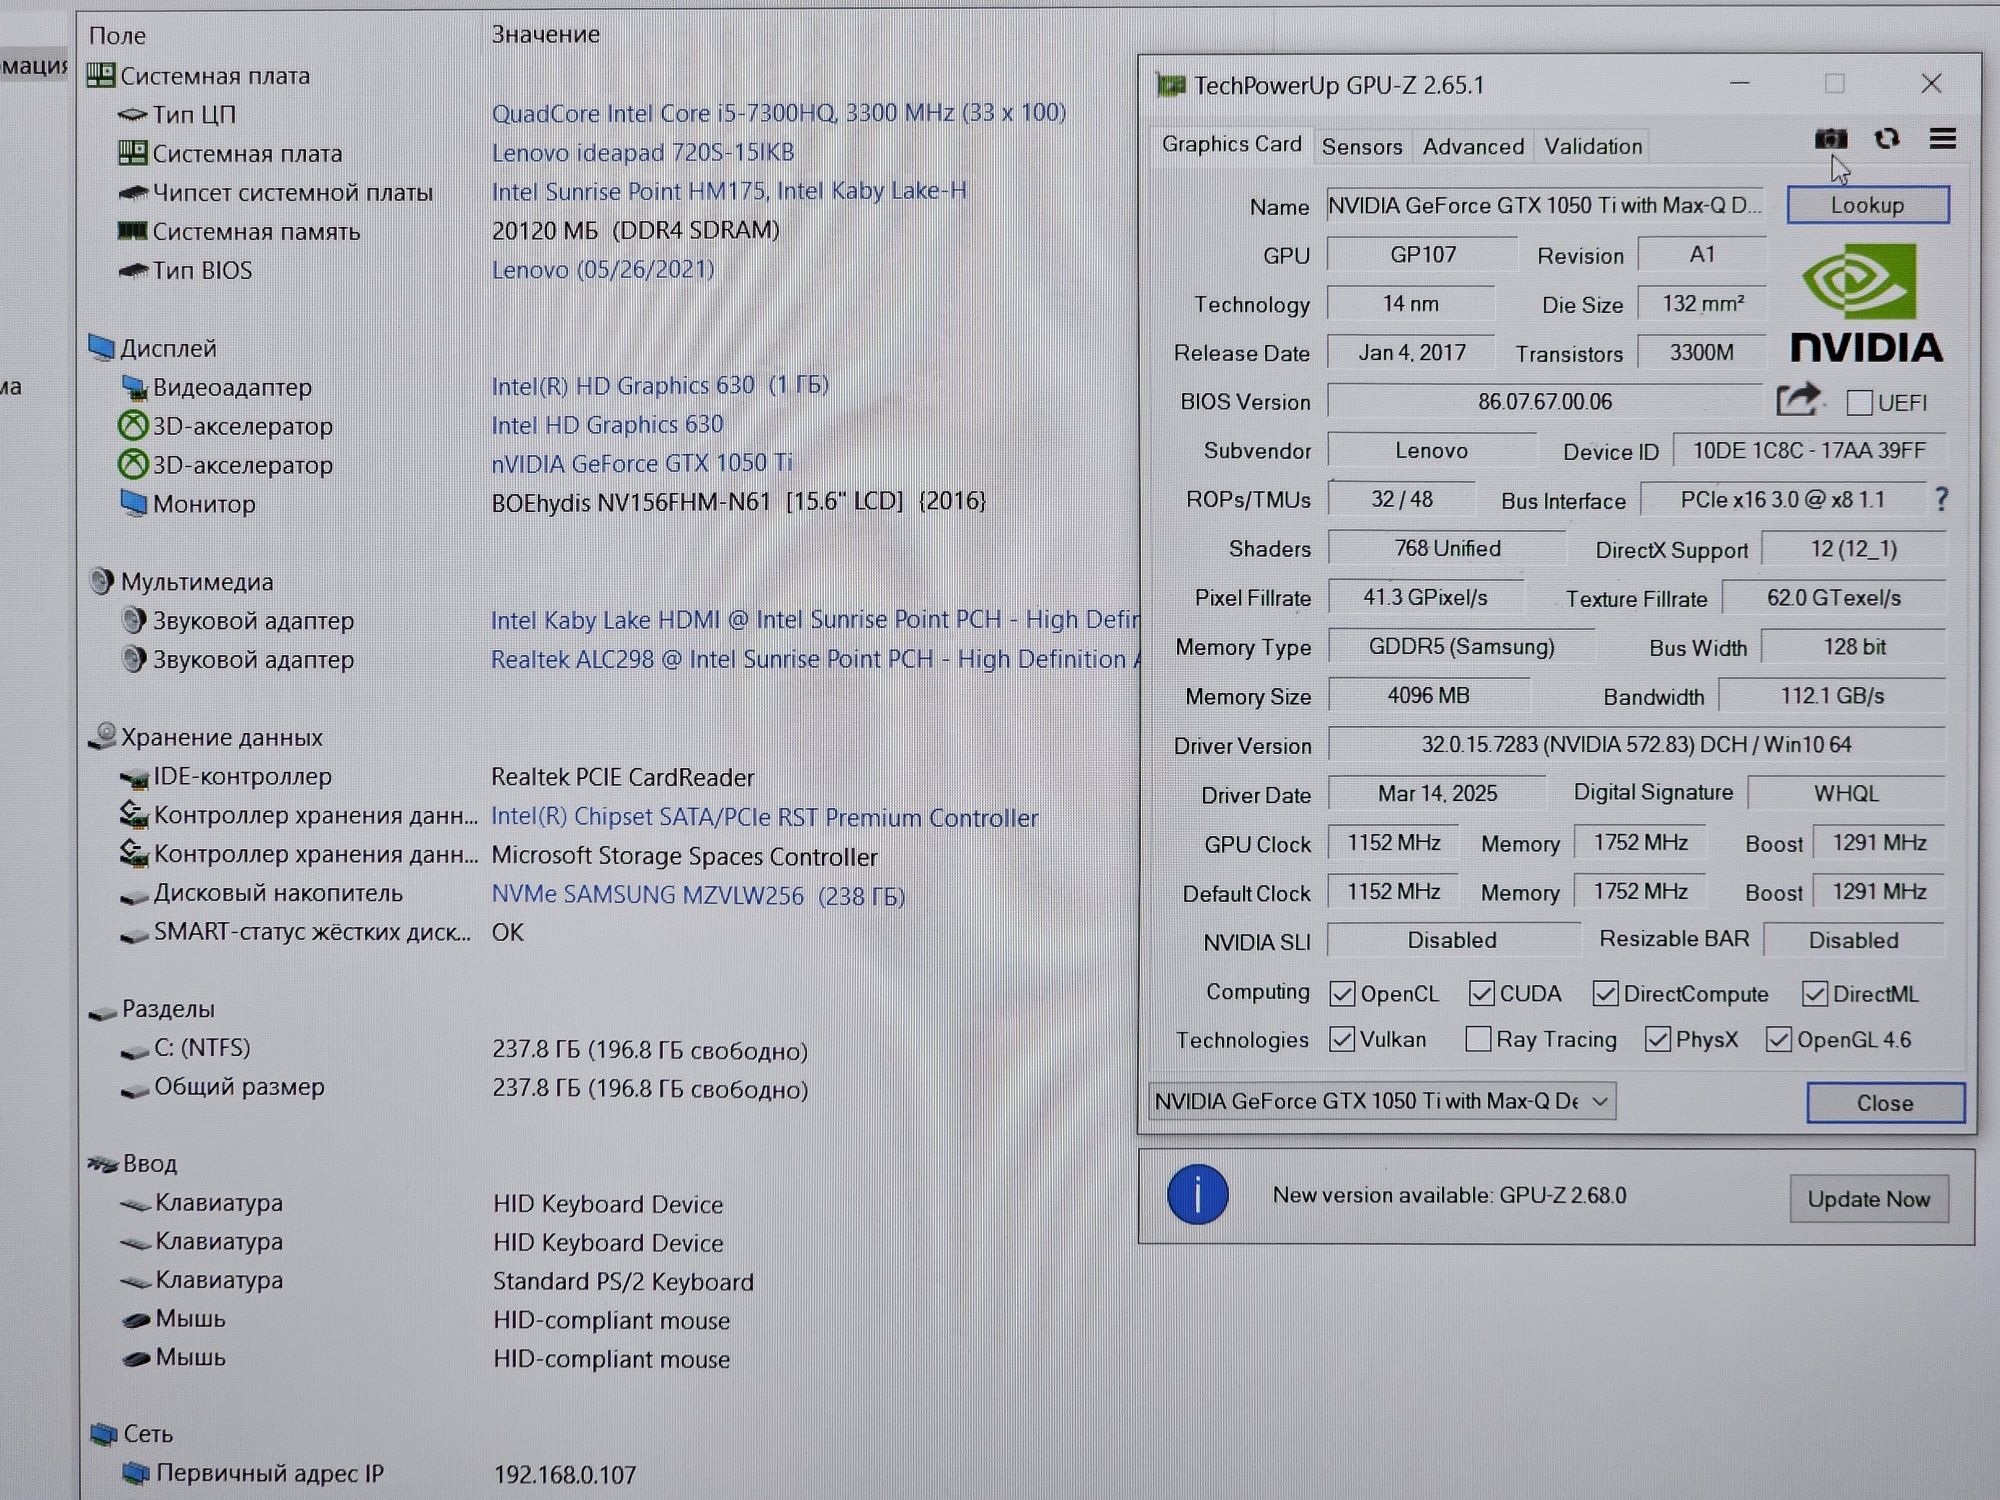Screen dimensions: 2000x1500
Task: Click the Значение column header
Action: point(545,34)
